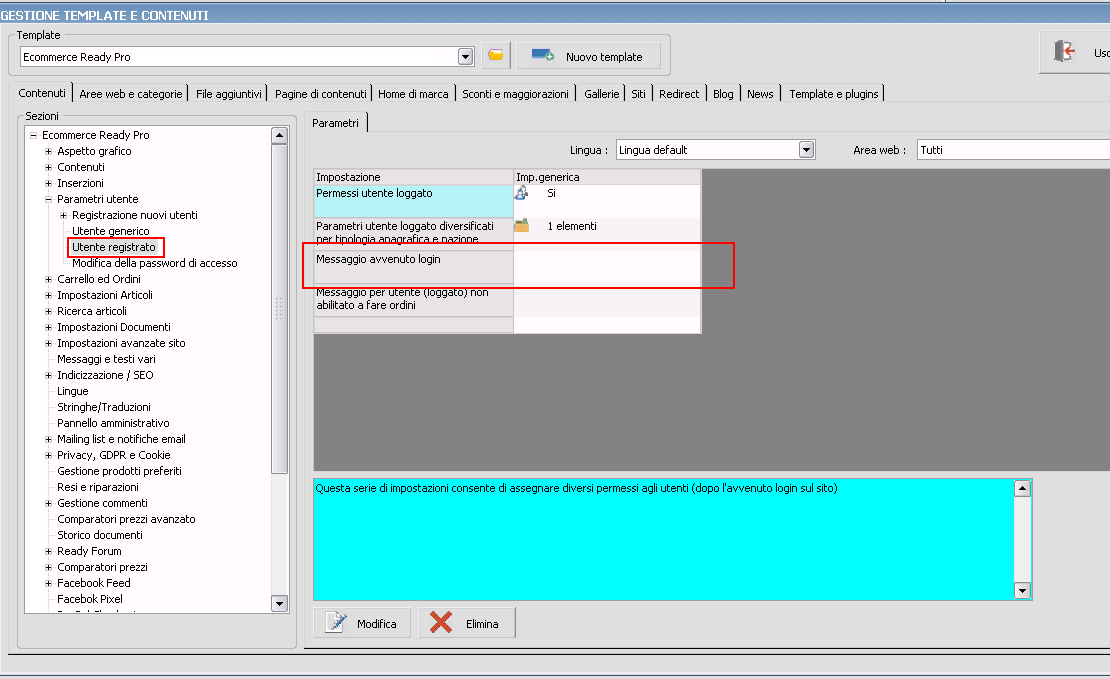Open the Siti tab
1110x679 pixels.
(x=638, y=93)
